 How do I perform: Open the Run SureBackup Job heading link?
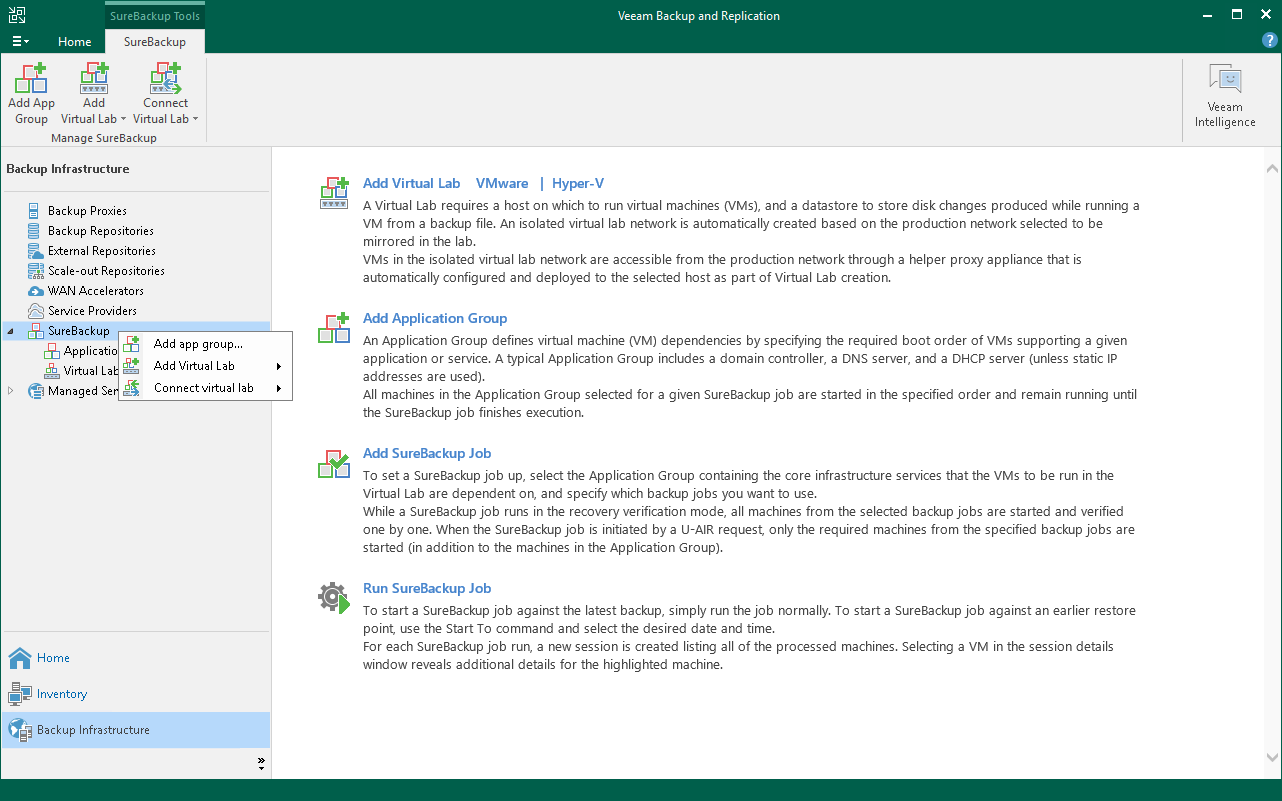coord(427,589)
